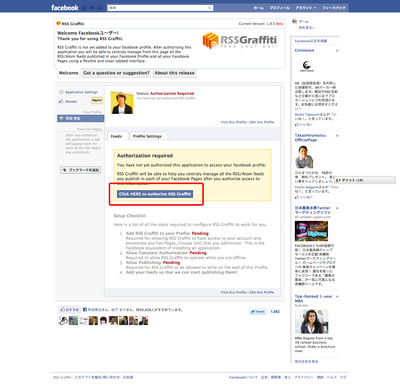Select the highlighted profile item in sidebar
The image size is (400, 391).
click(x=81, y=118)
